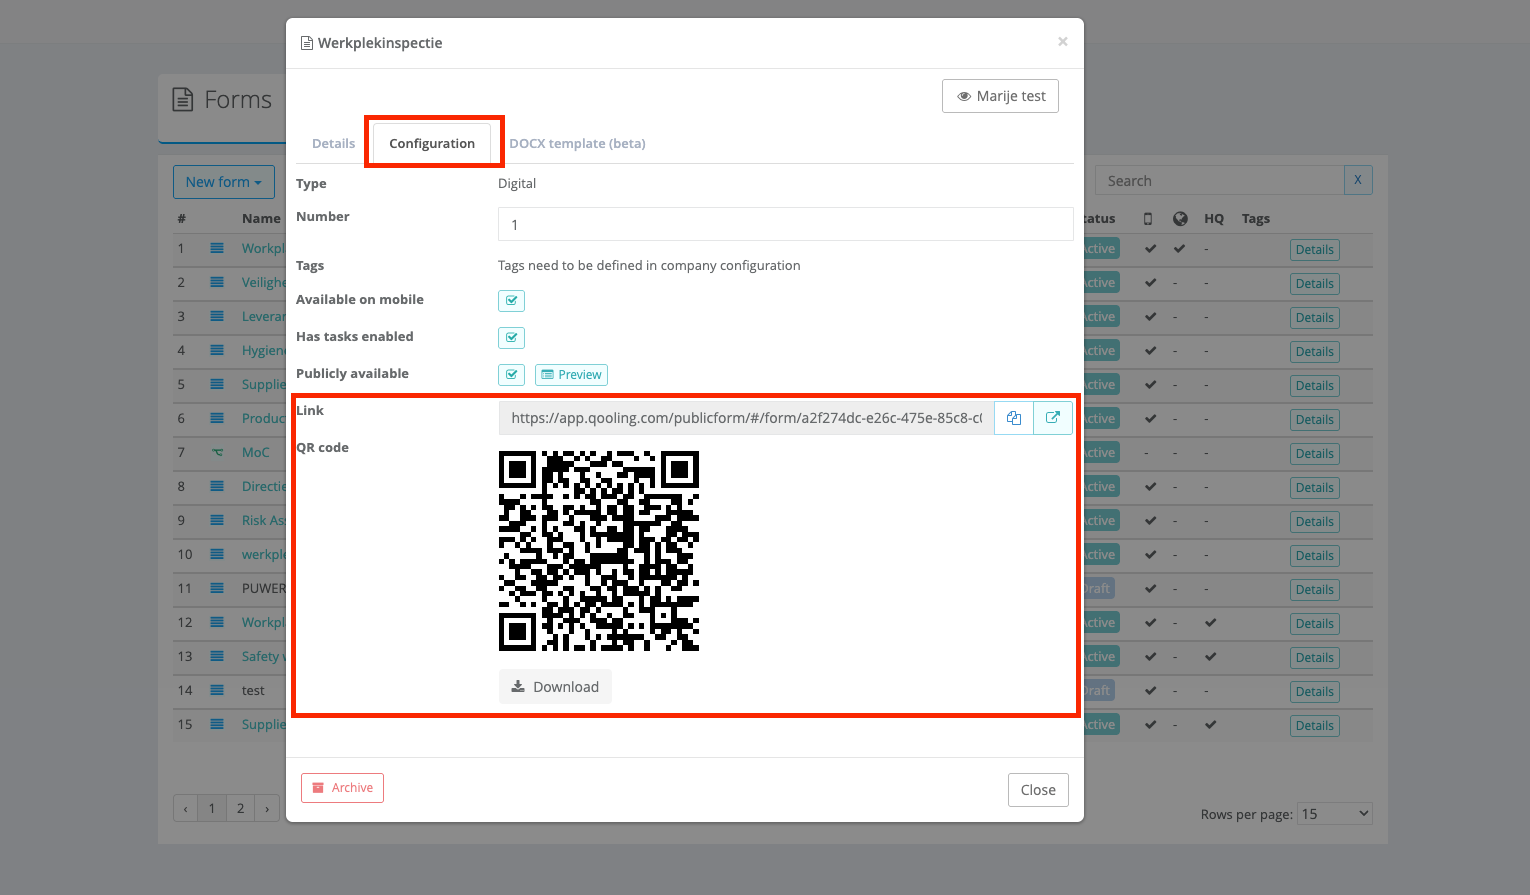Screen dimensions: 1530x895
Task: Open Details for row 15
Action: pyautogui.click(x=1314, y=726)
